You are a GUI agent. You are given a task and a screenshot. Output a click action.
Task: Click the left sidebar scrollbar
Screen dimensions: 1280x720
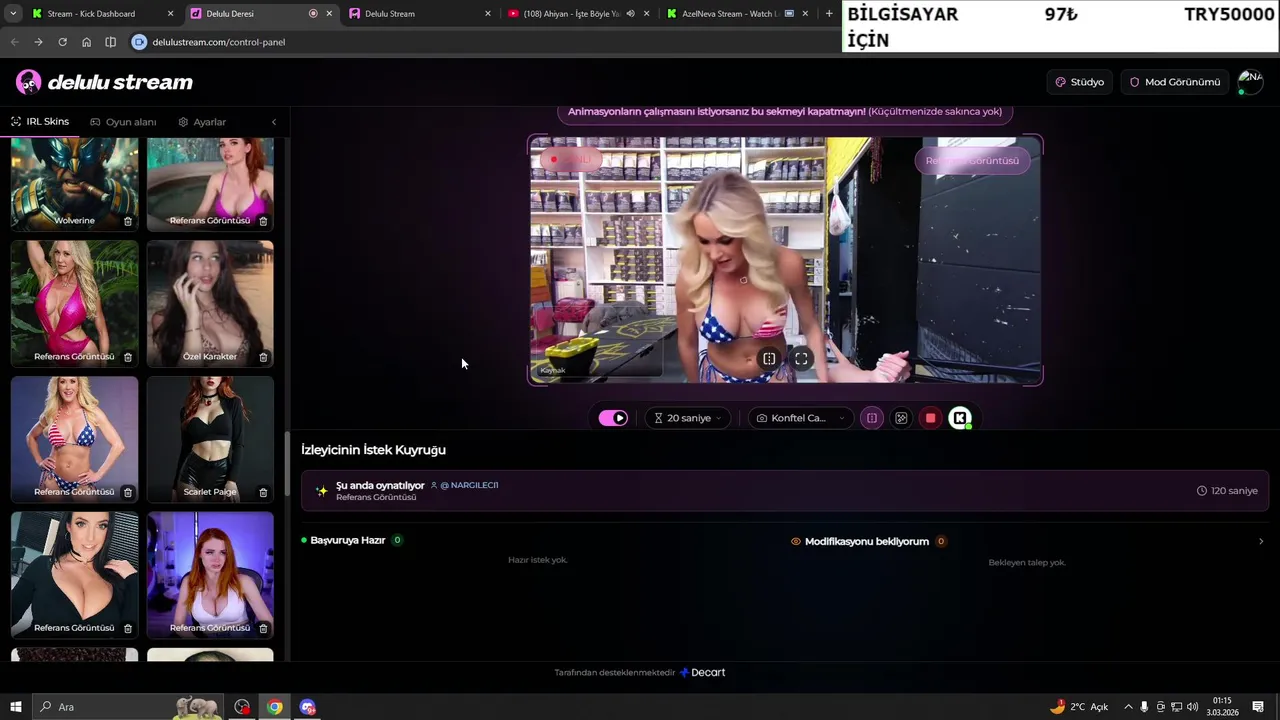[x=286, y=465]
